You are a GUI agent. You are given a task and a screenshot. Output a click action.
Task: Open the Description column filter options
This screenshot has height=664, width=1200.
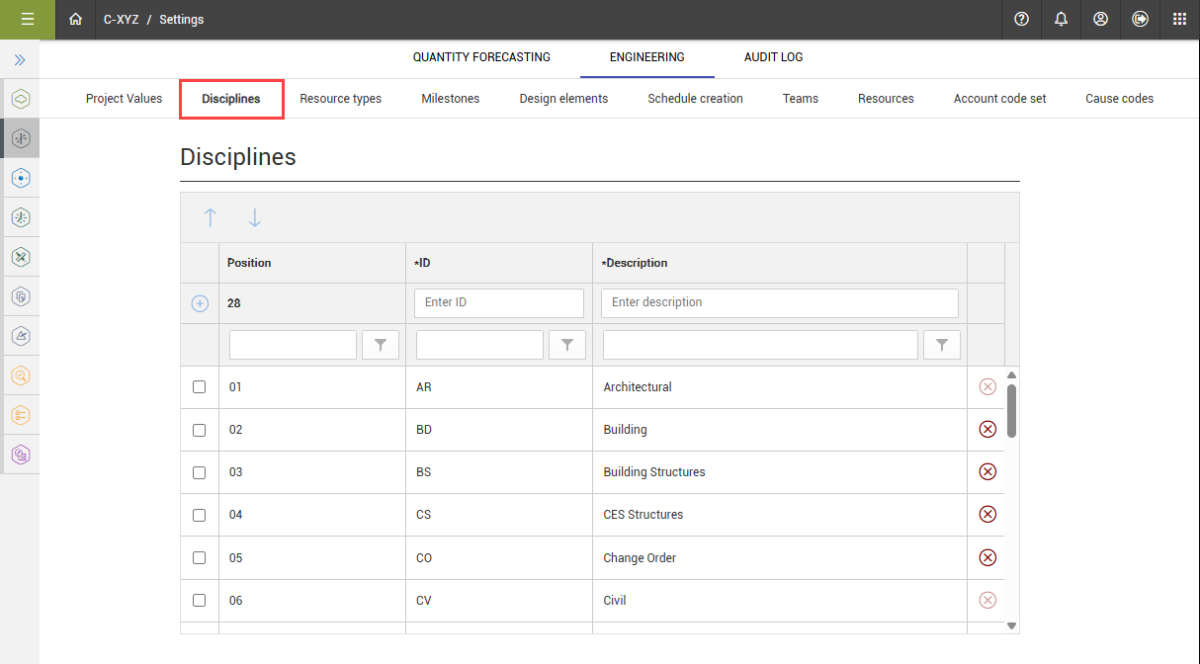[941, 345]
